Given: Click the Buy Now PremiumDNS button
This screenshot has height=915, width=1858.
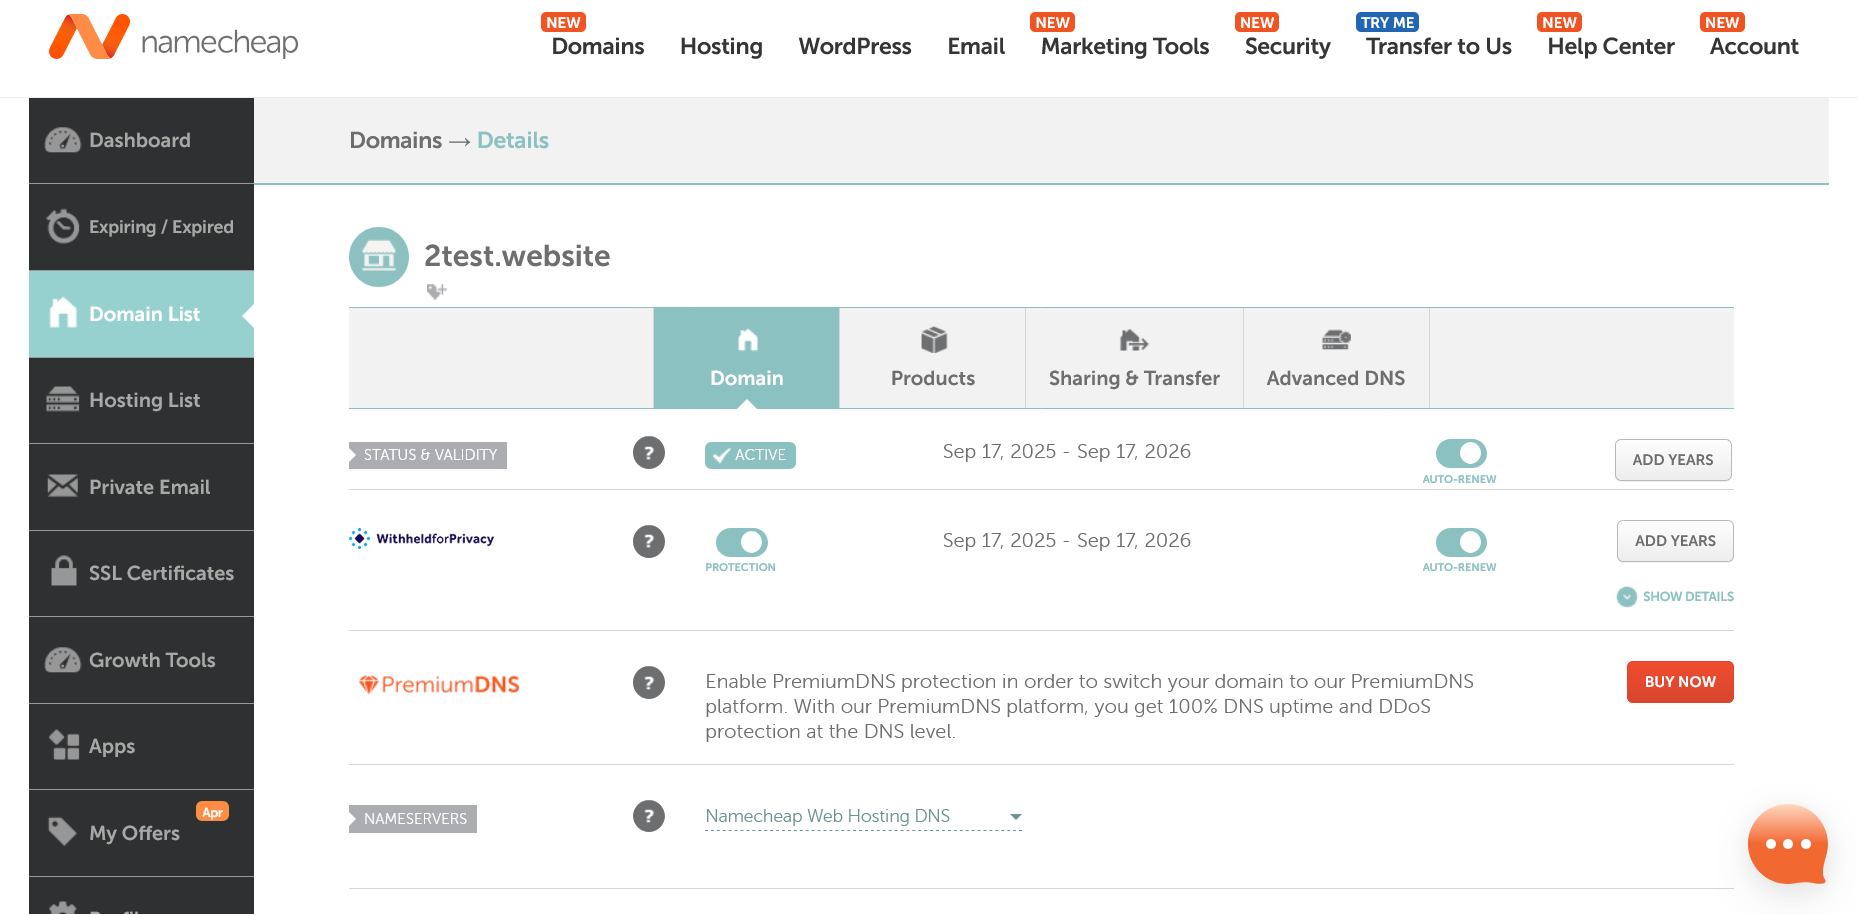Looking at the screenshot, I should (x=1680, y=682).
